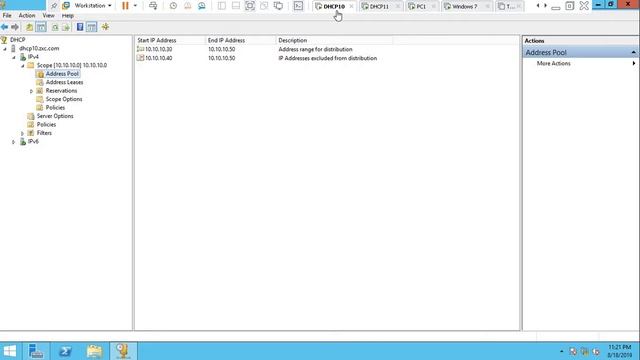Open File Explorer from the taskbar
The image size is (640, 360).
click(x=94, y=351)
